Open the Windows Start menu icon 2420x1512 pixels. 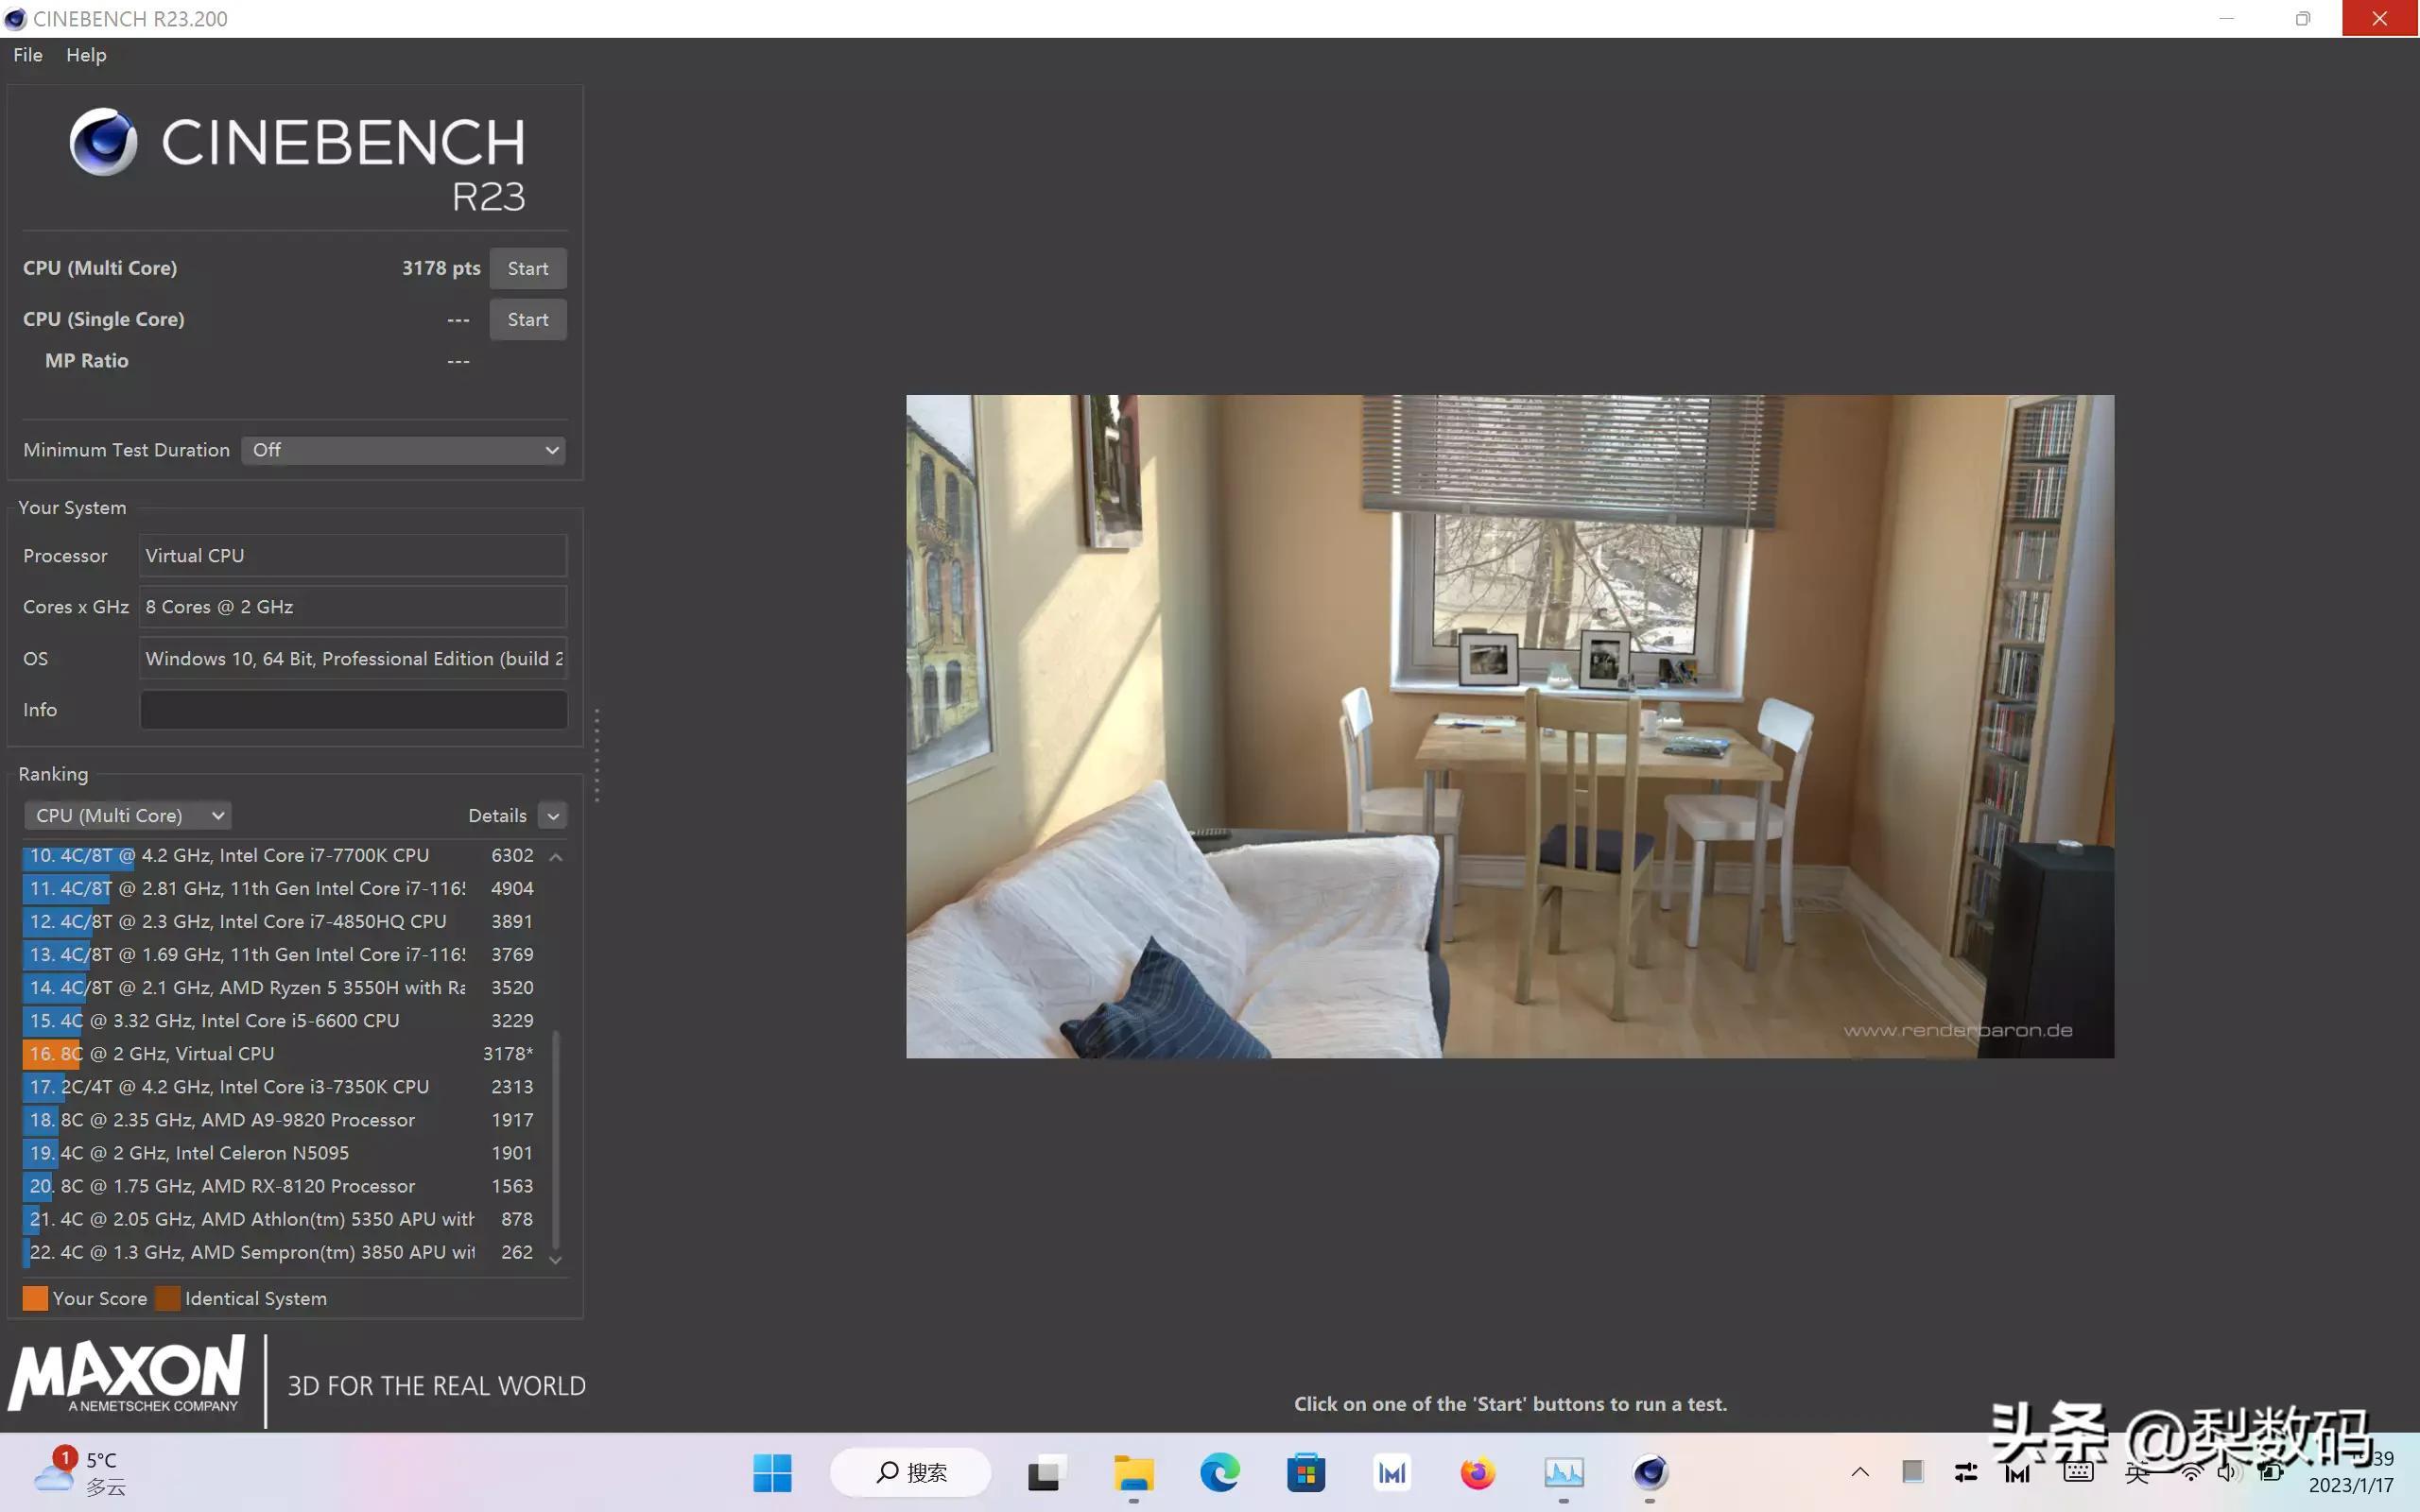pos(772,1472)
